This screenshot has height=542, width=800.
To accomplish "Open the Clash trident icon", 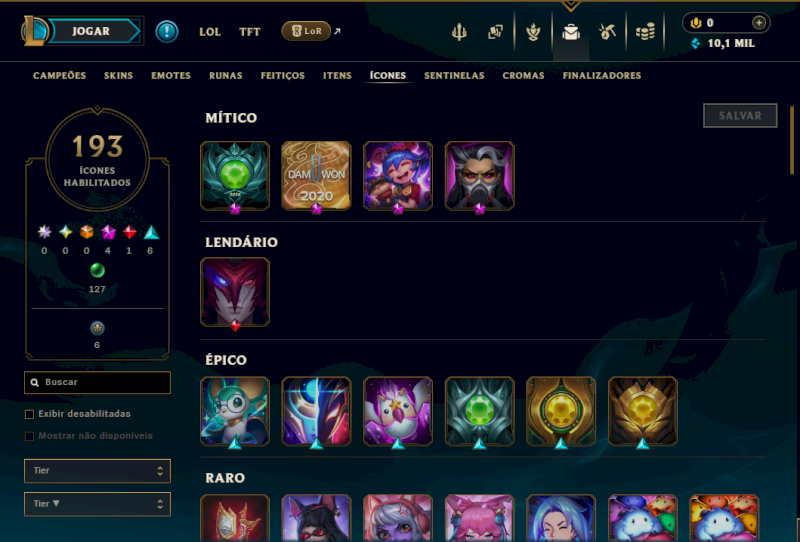I will pos(459,32).
